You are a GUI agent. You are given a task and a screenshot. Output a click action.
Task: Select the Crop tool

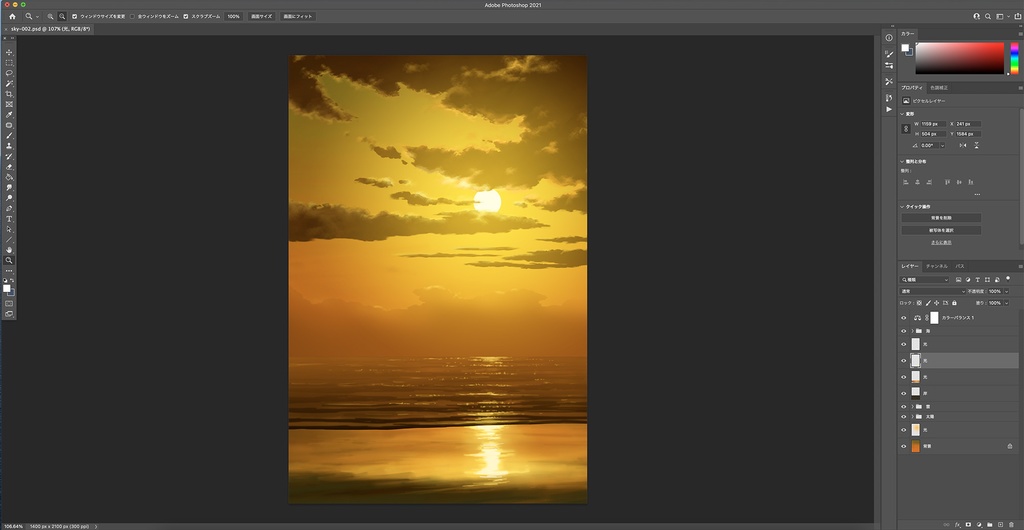(9, 94)
